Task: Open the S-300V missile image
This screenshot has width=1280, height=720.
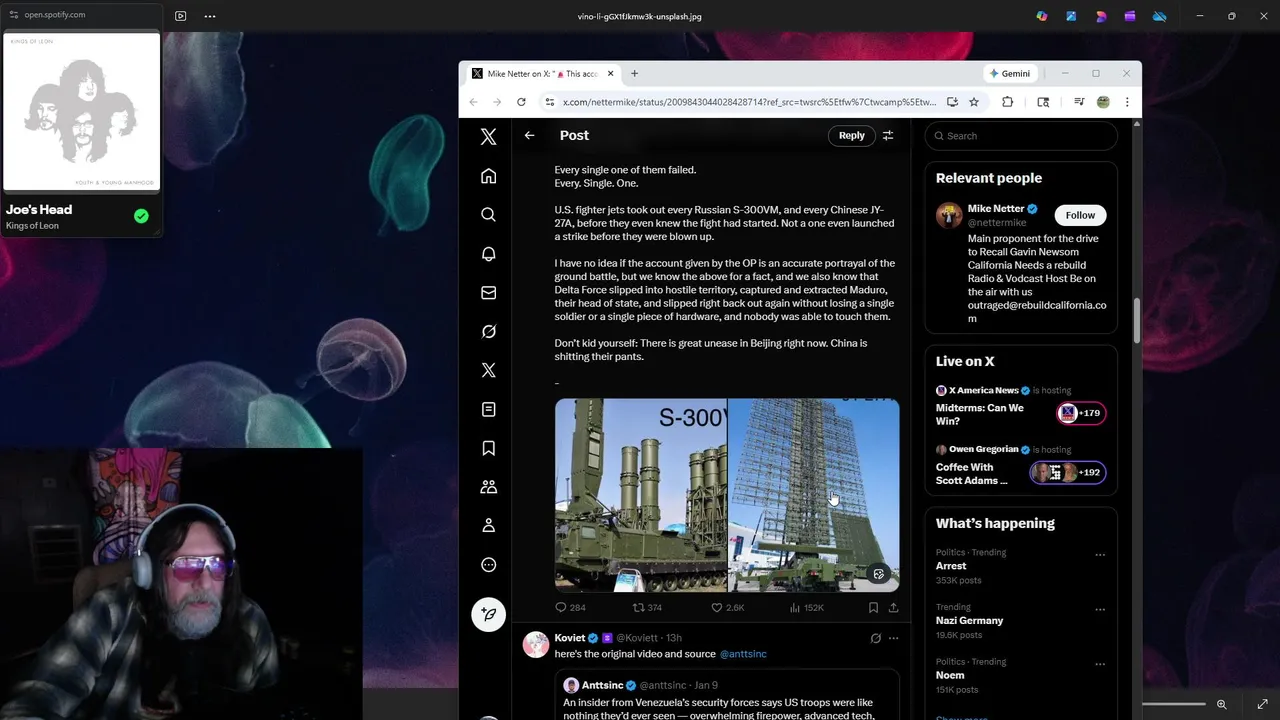Action: click(x=641, y=495)
